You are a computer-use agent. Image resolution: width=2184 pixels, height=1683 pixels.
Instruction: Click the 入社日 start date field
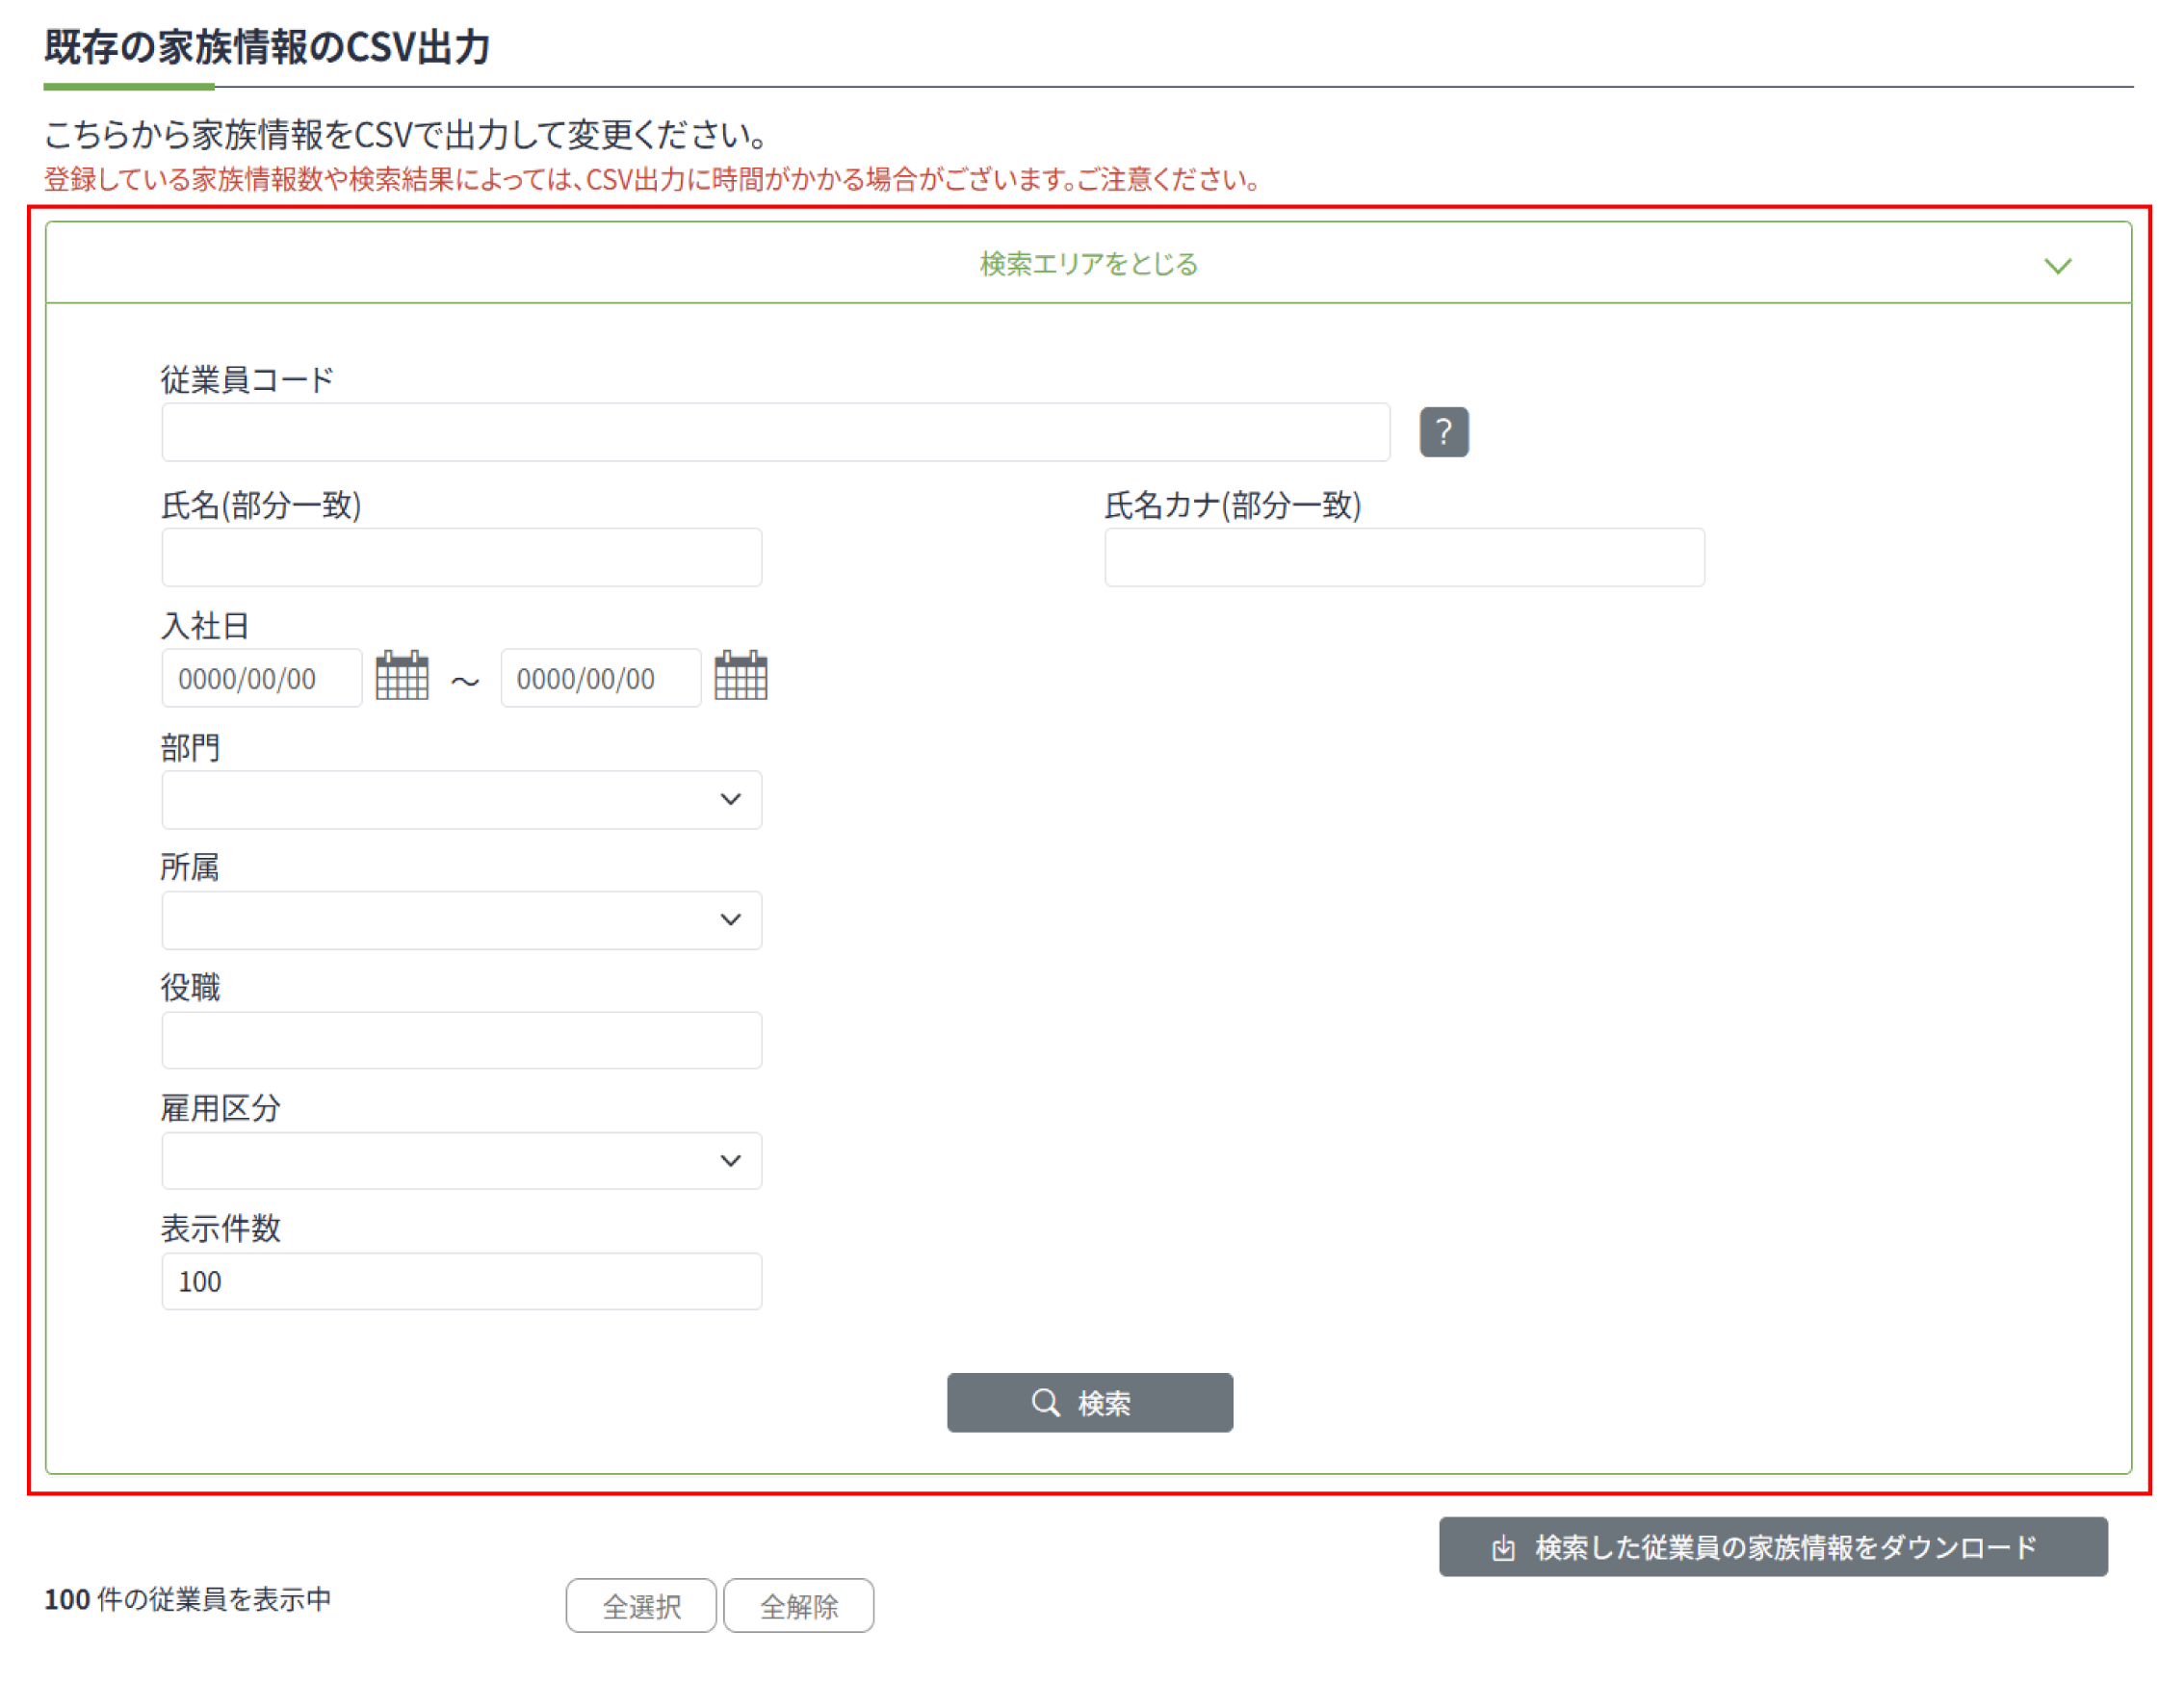(x=261, y=678)
